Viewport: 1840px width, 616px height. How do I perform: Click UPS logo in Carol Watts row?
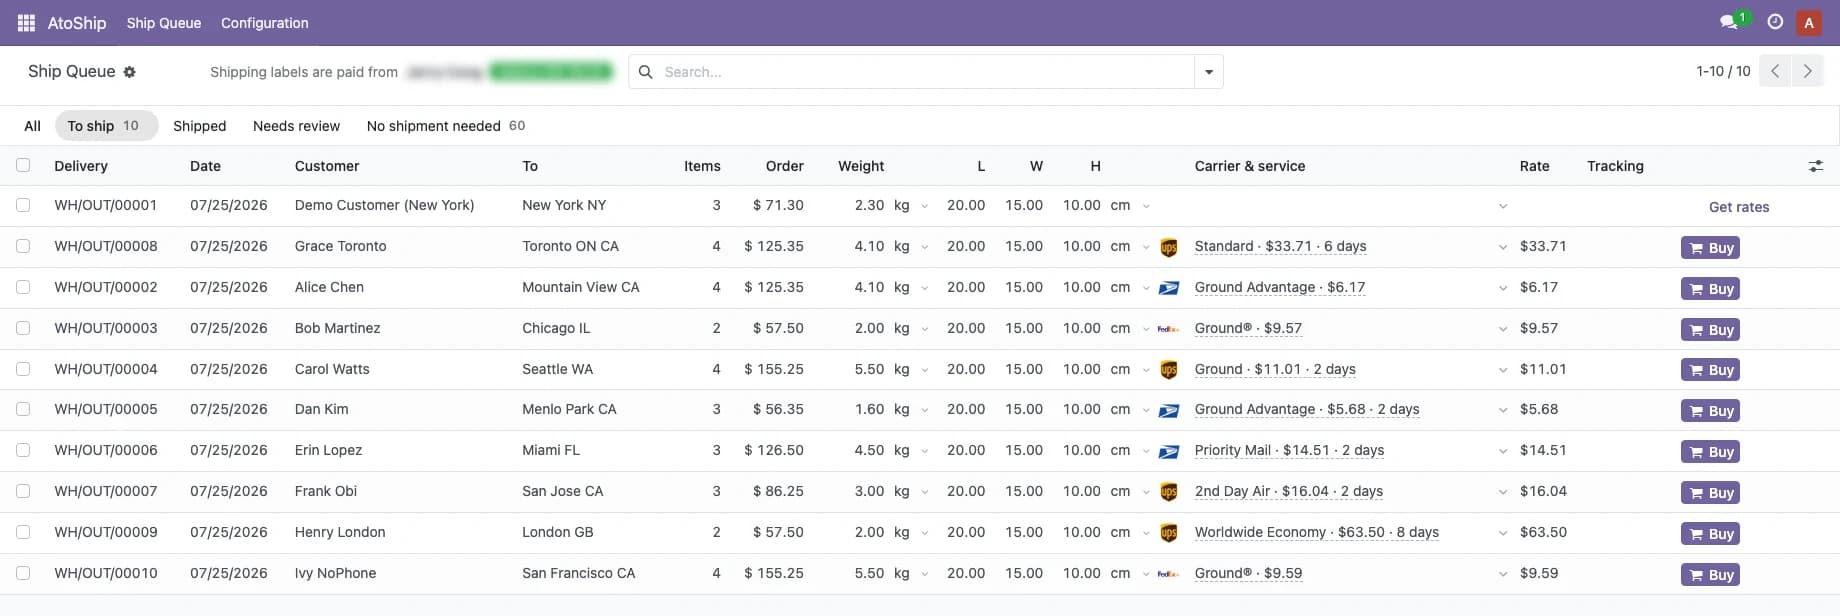(1168, 370)
